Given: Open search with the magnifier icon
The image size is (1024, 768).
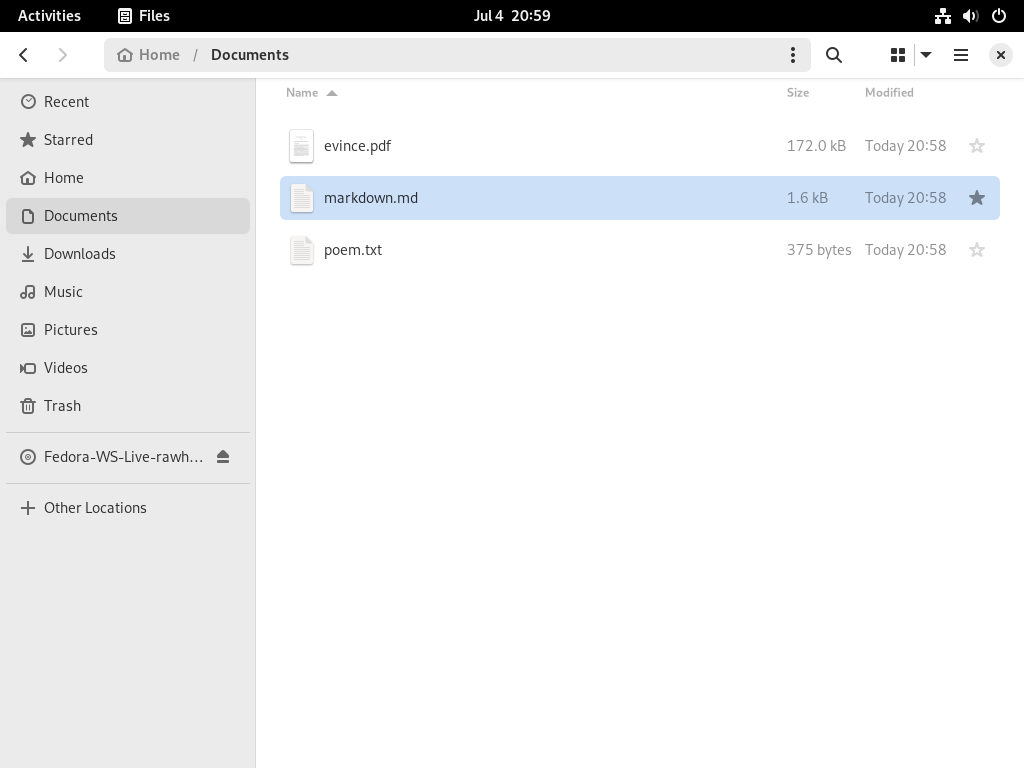Looking at the screenshot, I should 834,55.
